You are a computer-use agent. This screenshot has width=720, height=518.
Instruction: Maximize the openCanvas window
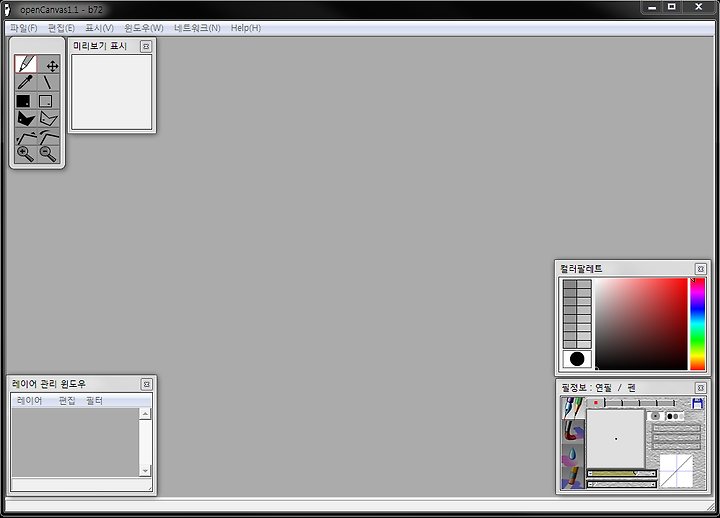coord(672,7)
